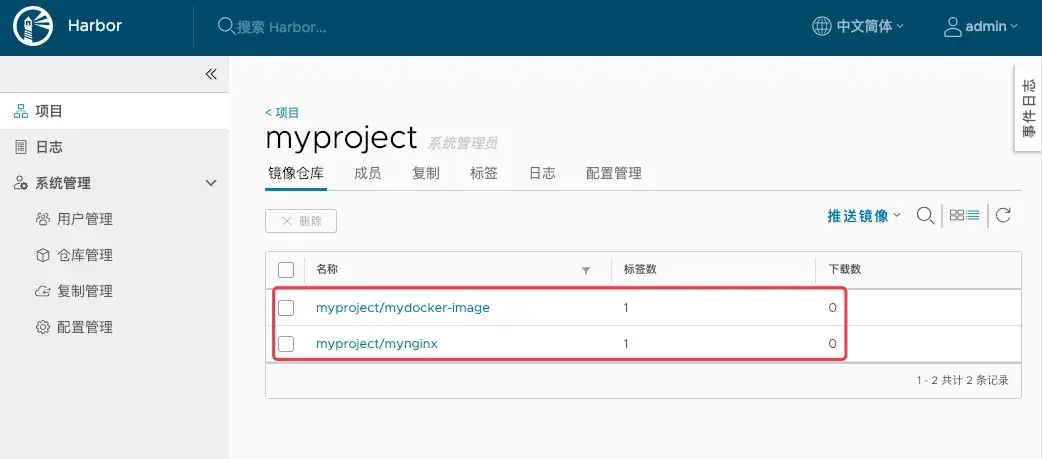Click the 搜索 Harbor search field

click(282, 27)
